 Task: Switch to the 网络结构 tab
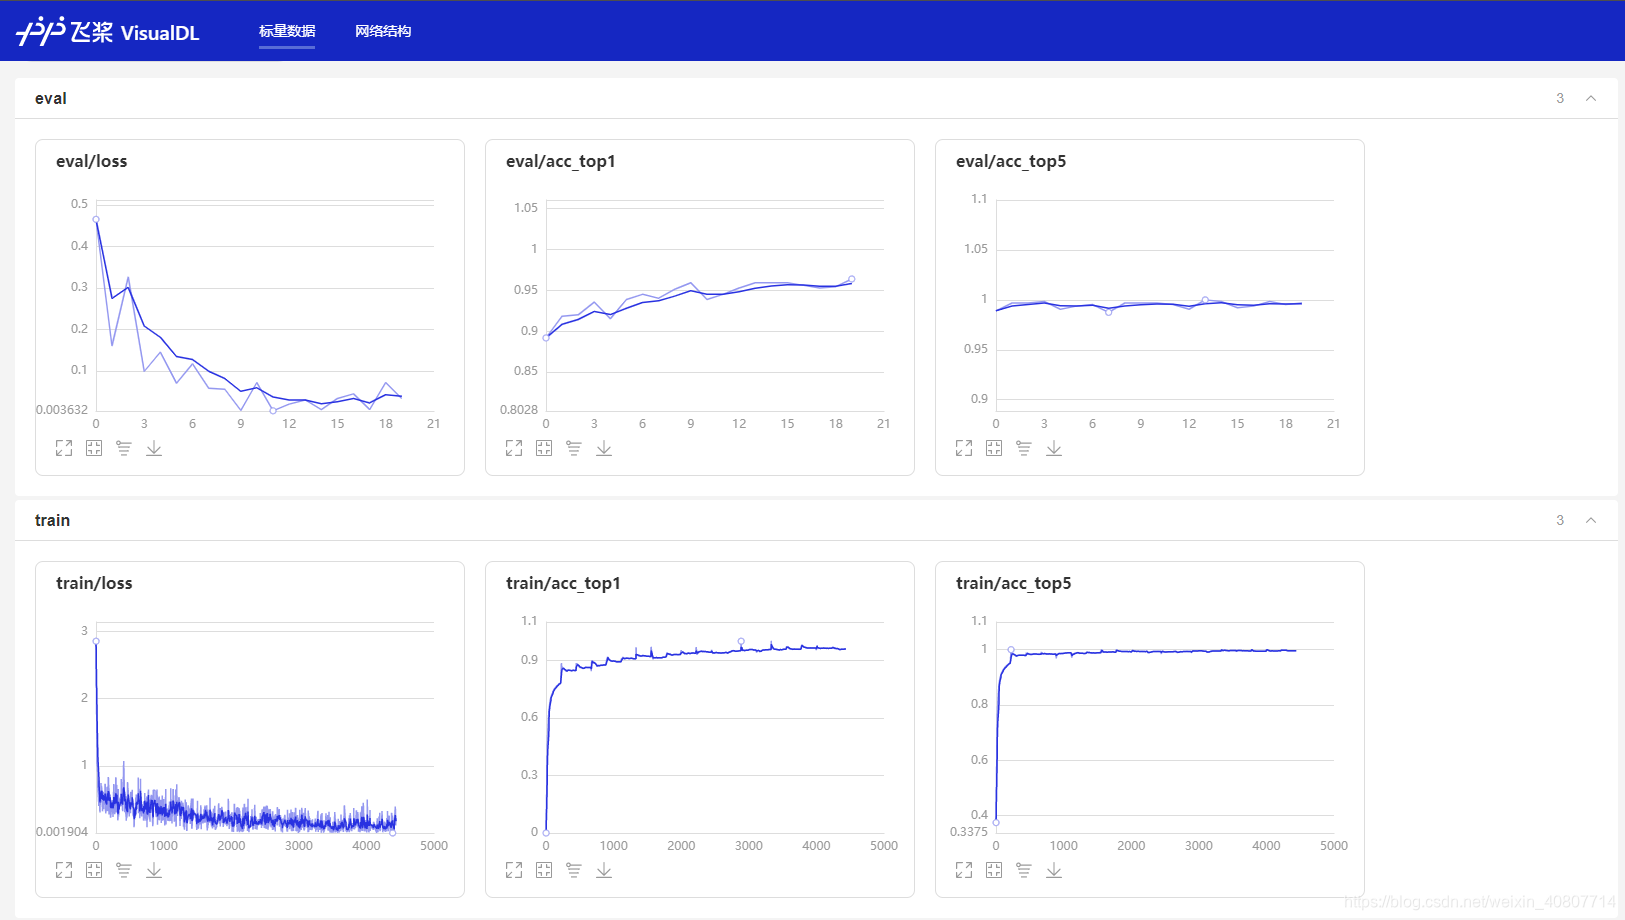click(383, 31)
